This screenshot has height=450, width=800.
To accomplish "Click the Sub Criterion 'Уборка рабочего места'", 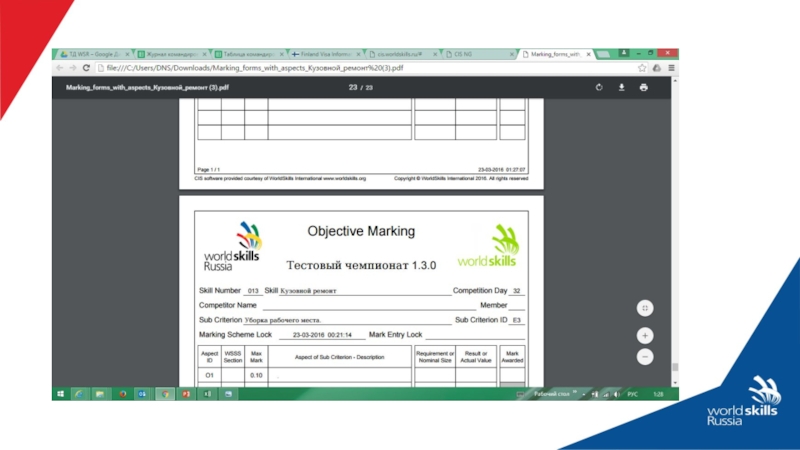I will (x=283, y=320).
